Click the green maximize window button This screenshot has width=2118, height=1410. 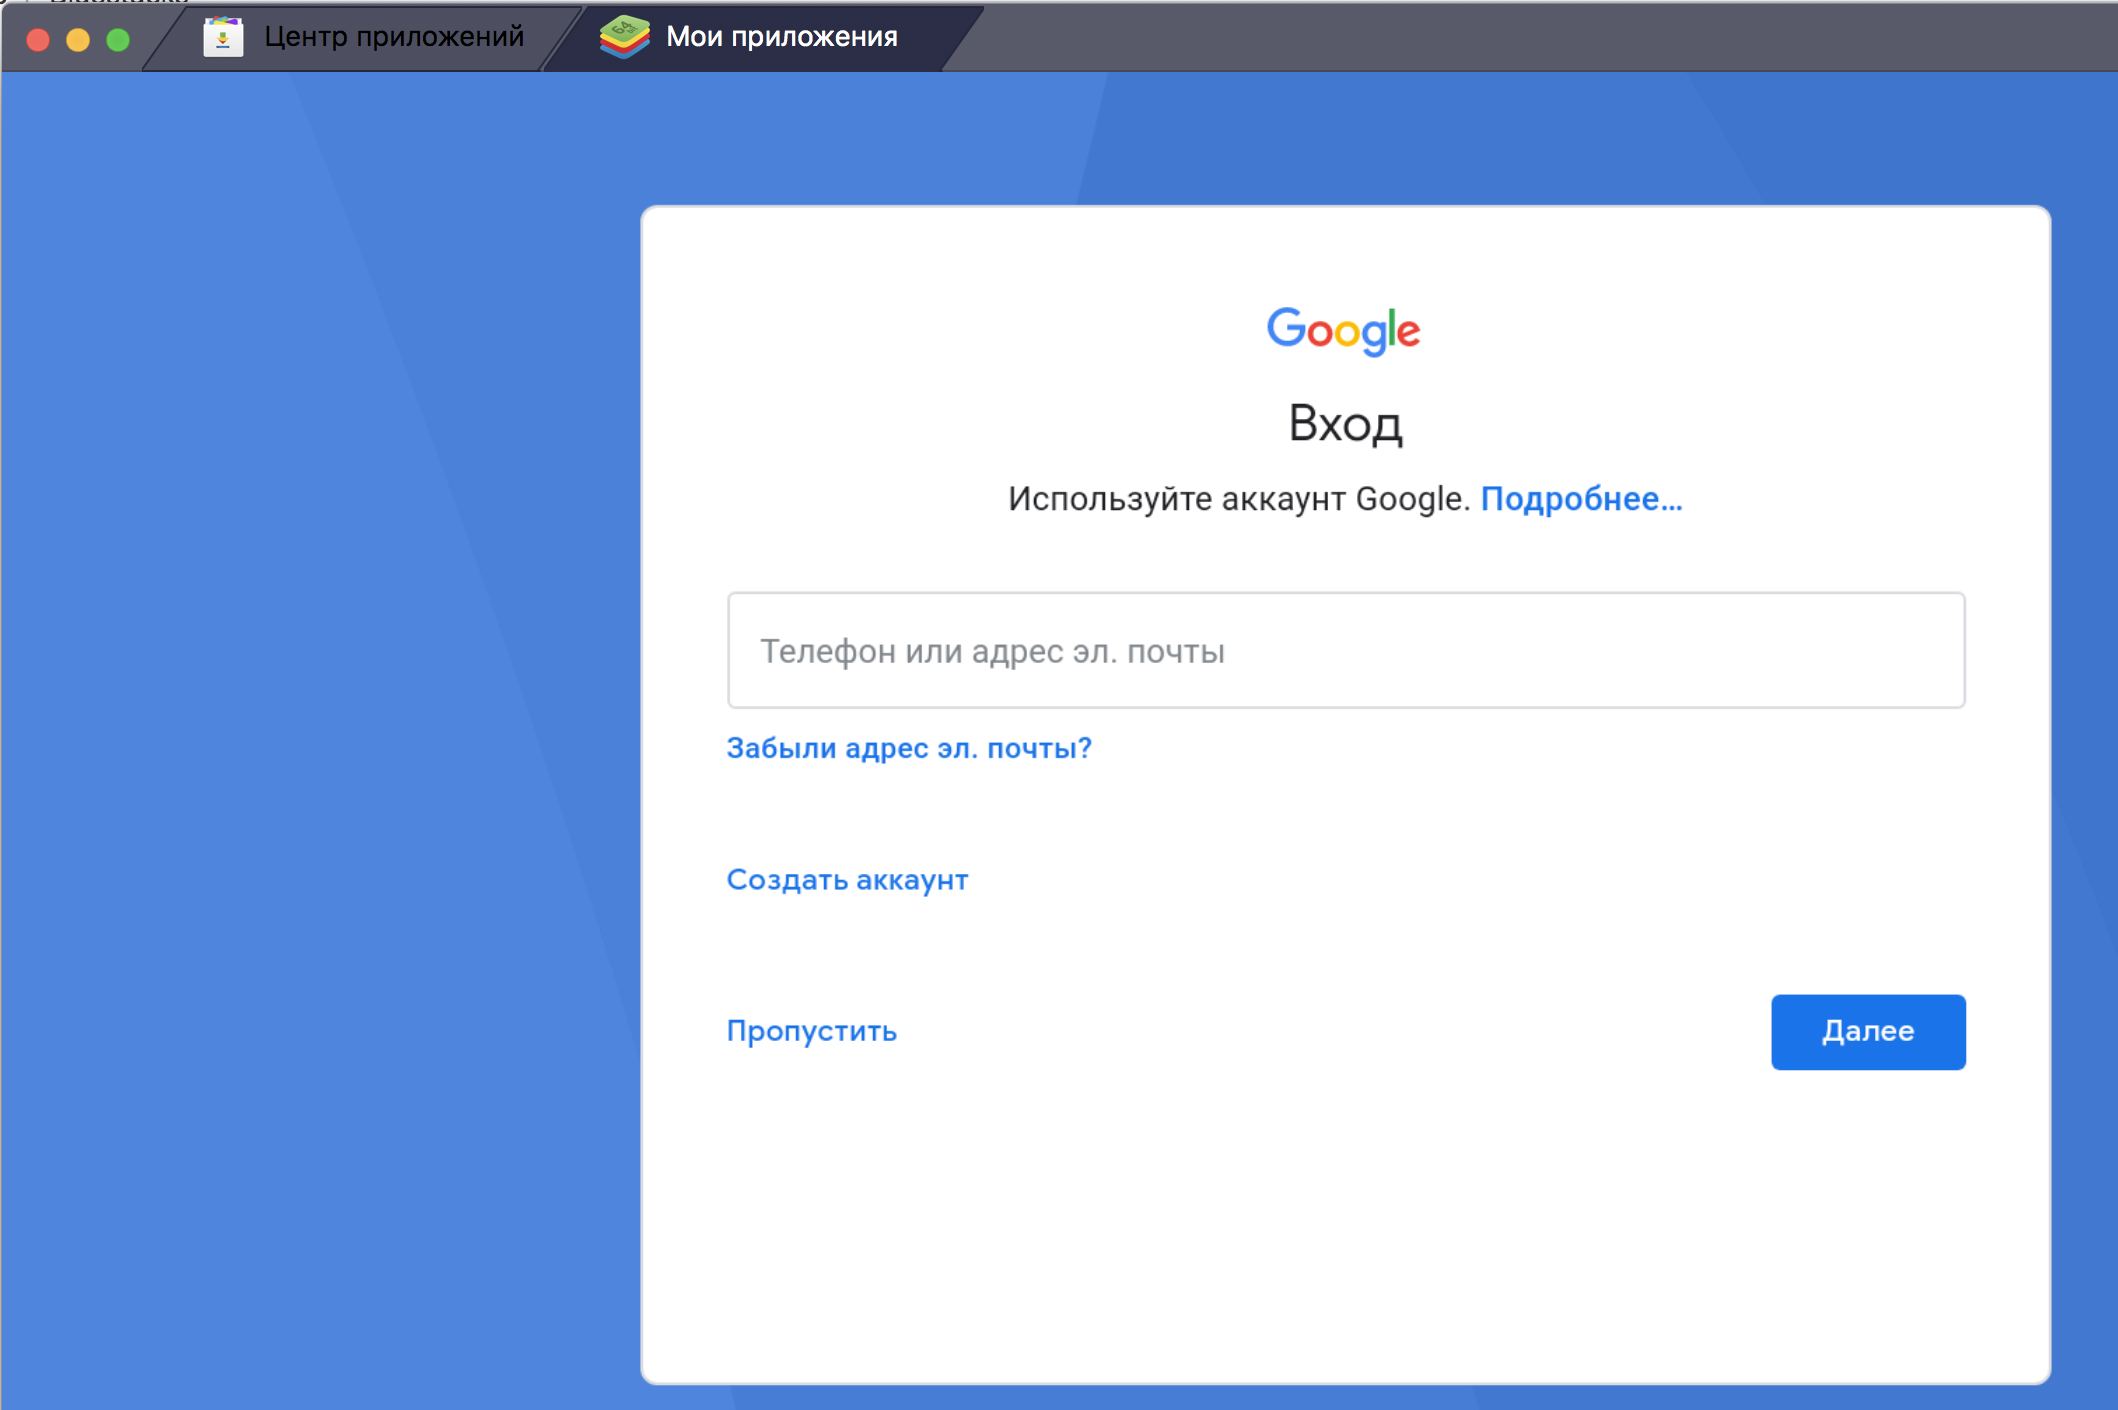coord(118,39)
